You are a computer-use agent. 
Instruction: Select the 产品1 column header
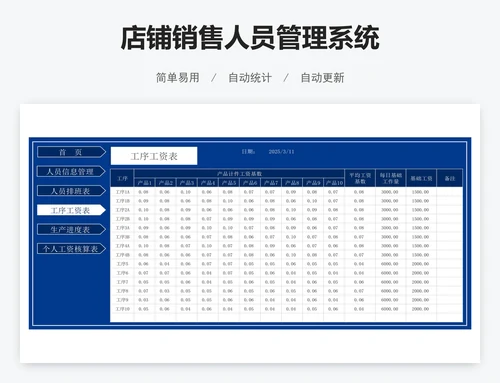click(144, 183)
